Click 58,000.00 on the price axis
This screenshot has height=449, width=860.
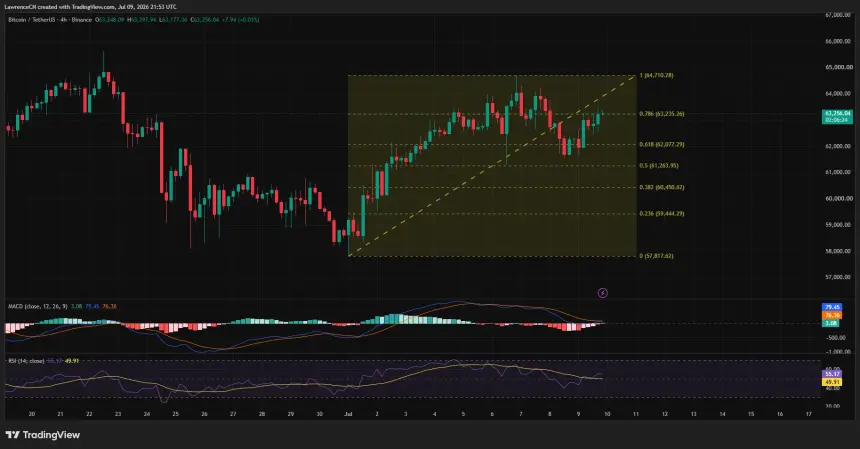click(x=839, y=251)
